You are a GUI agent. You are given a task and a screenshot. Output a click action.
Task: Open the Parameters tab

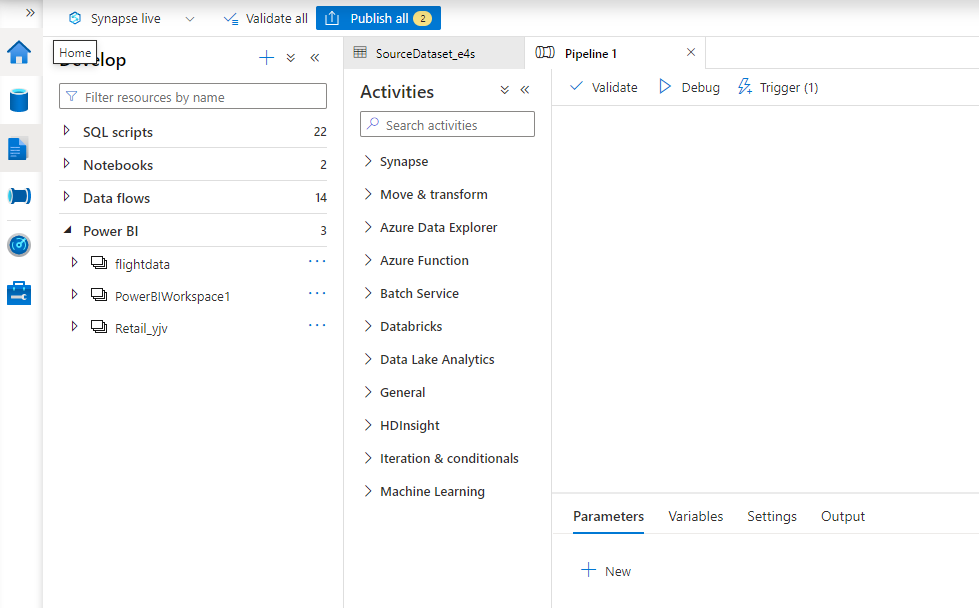tap(608, 517)
